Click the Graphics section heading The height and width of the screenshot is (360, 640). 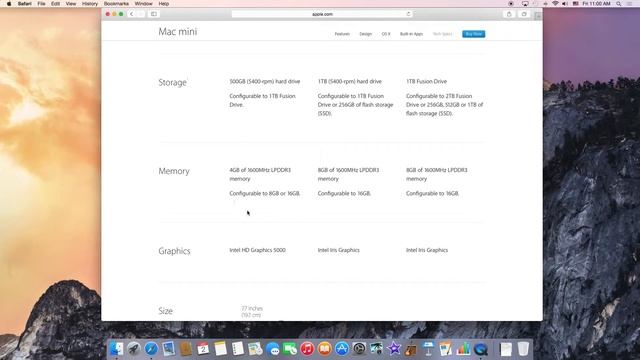pos(174,251)
